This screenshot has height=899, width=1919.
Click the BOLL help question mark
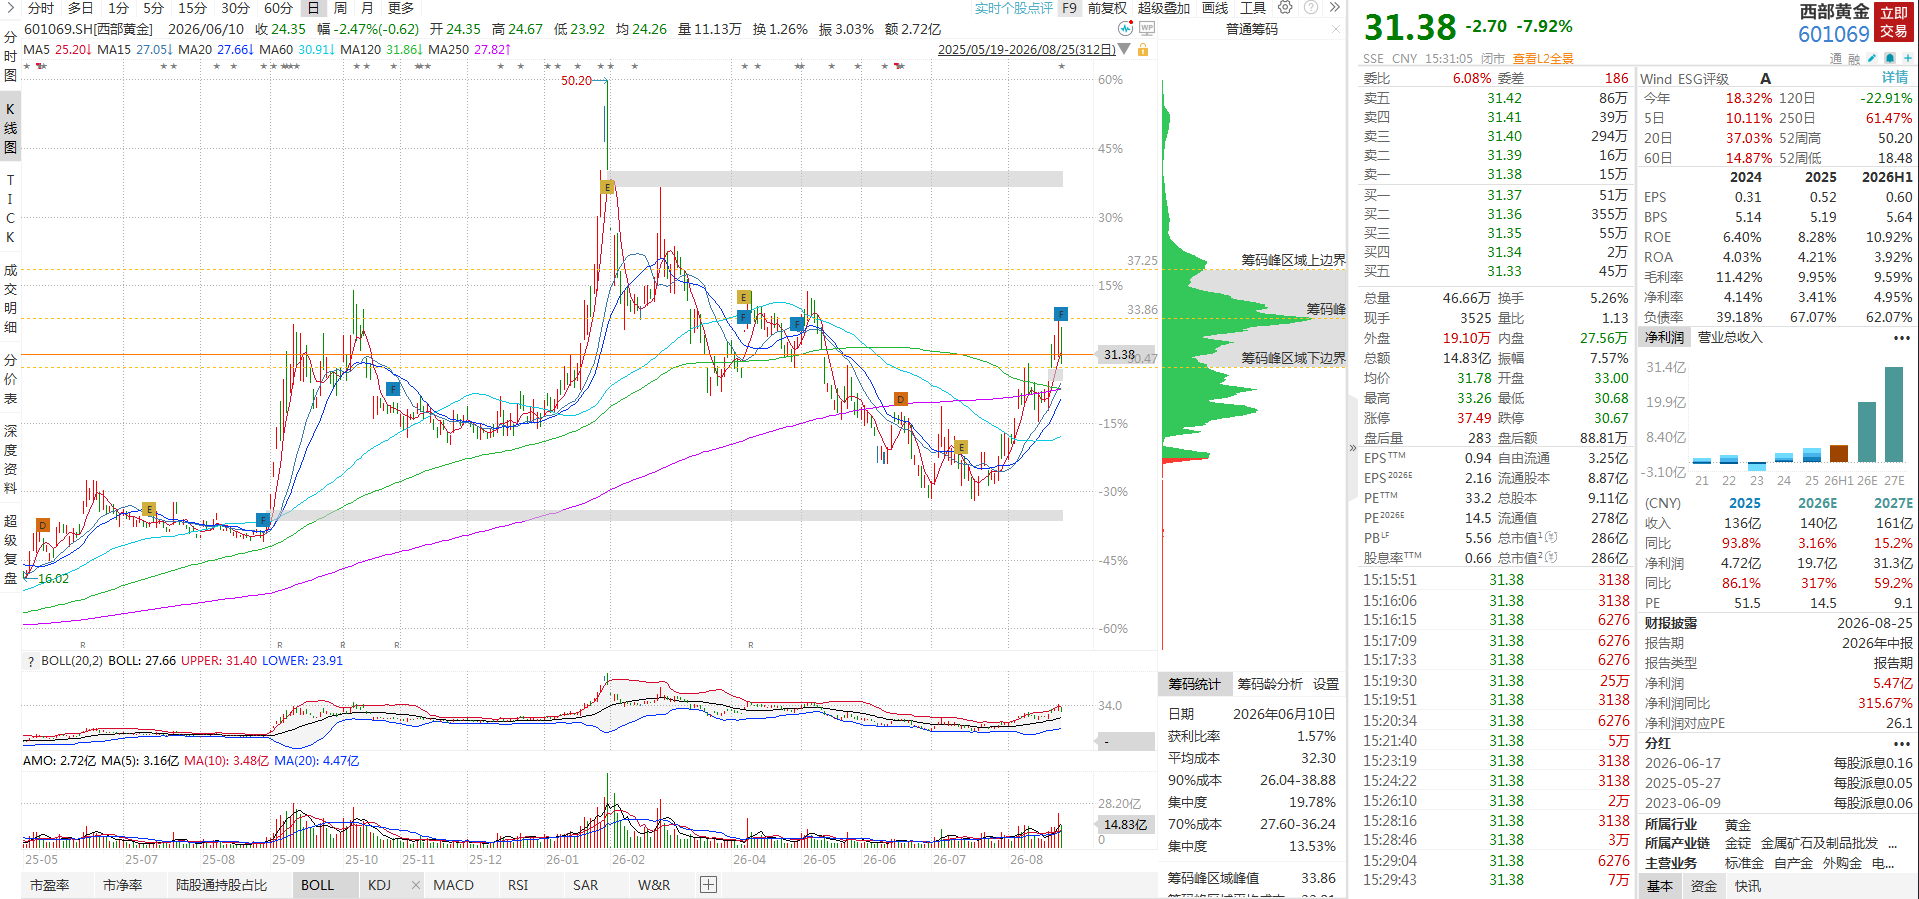(31, 661)
